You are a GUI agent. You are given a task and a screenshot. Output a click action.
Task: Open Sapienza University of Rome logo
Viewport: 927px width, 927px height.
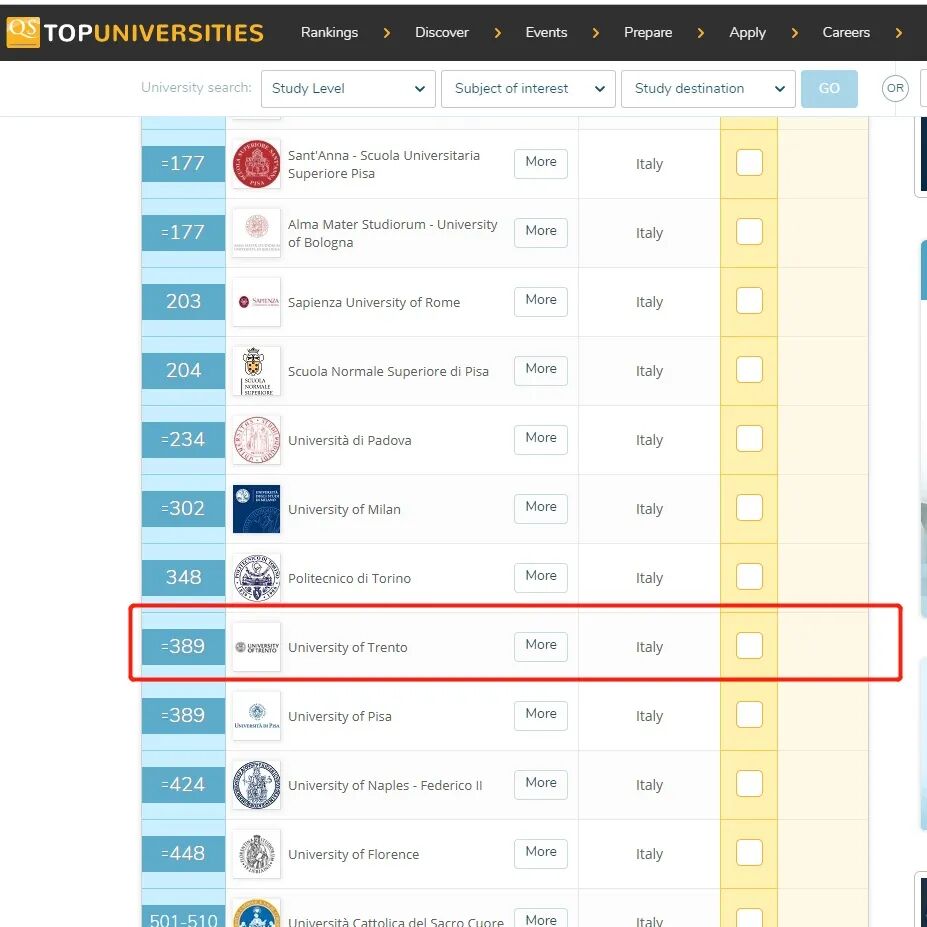point(256,302)
